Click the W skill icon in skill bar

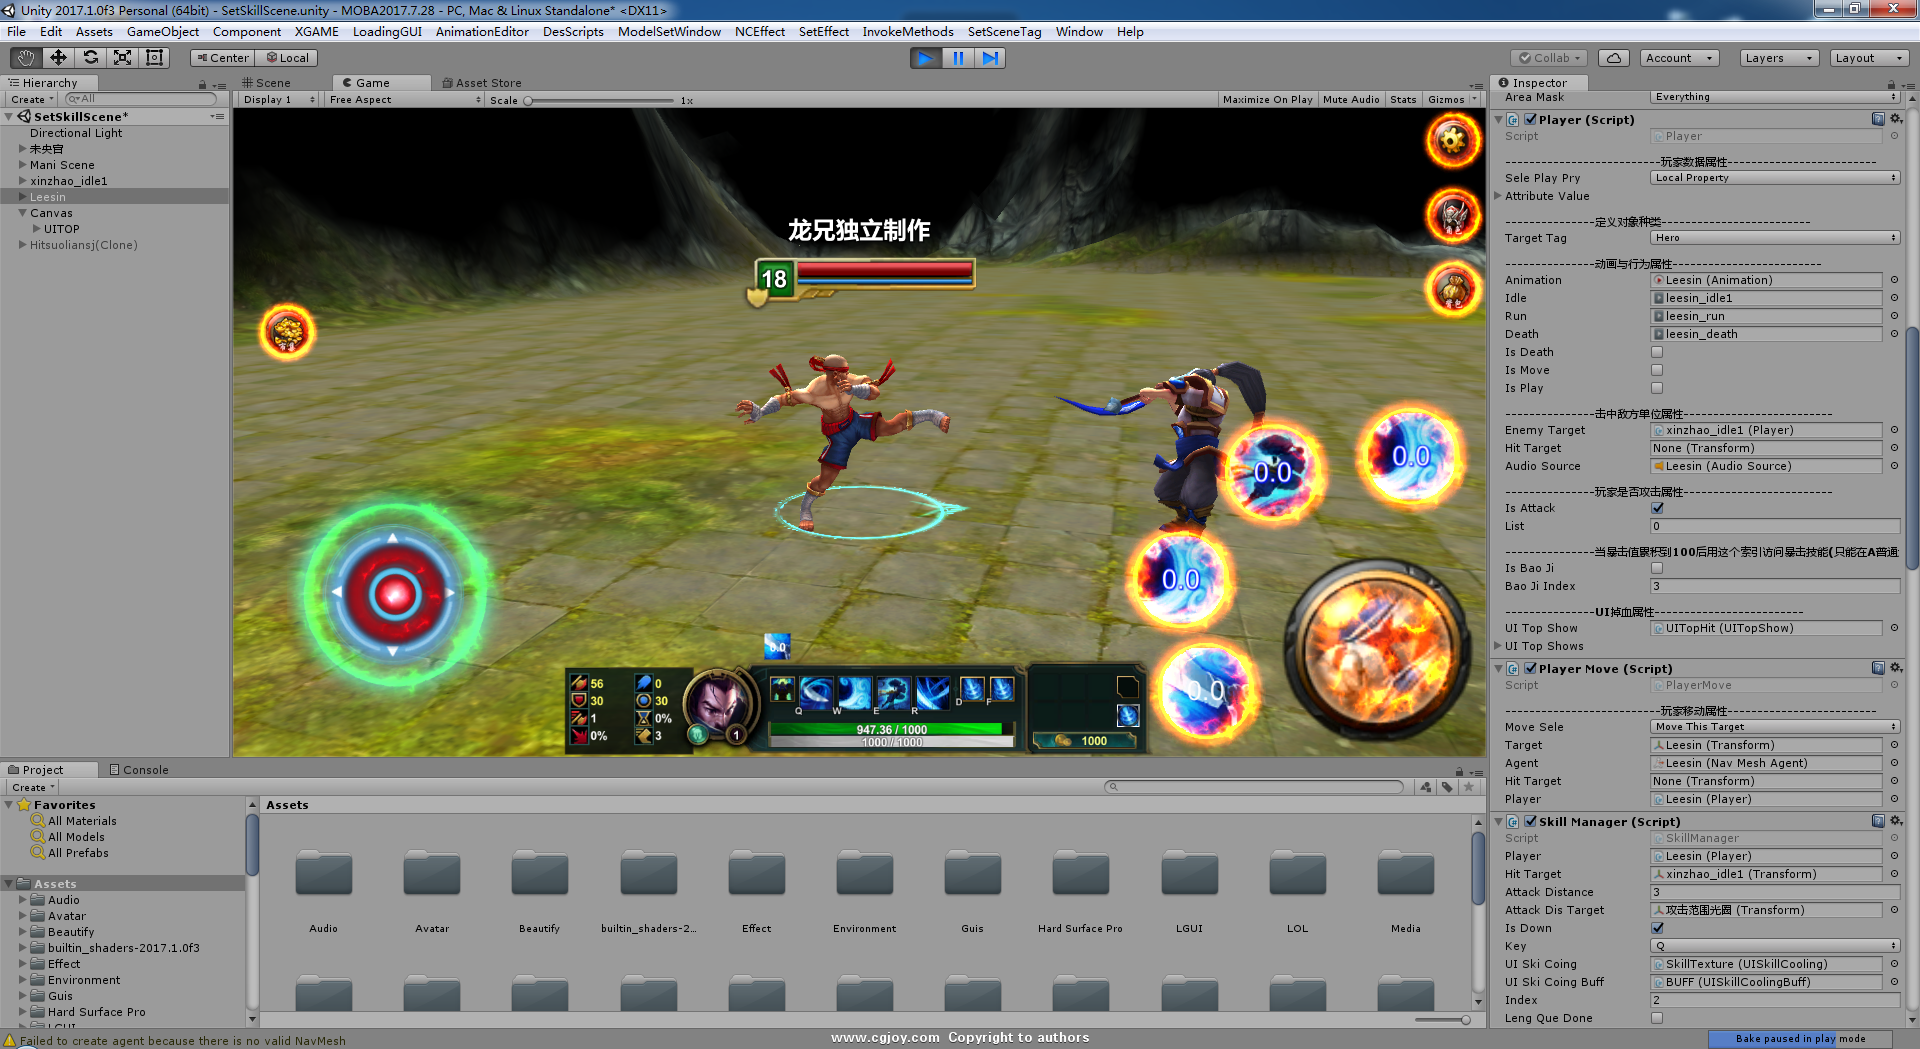[x=854, y=691]
